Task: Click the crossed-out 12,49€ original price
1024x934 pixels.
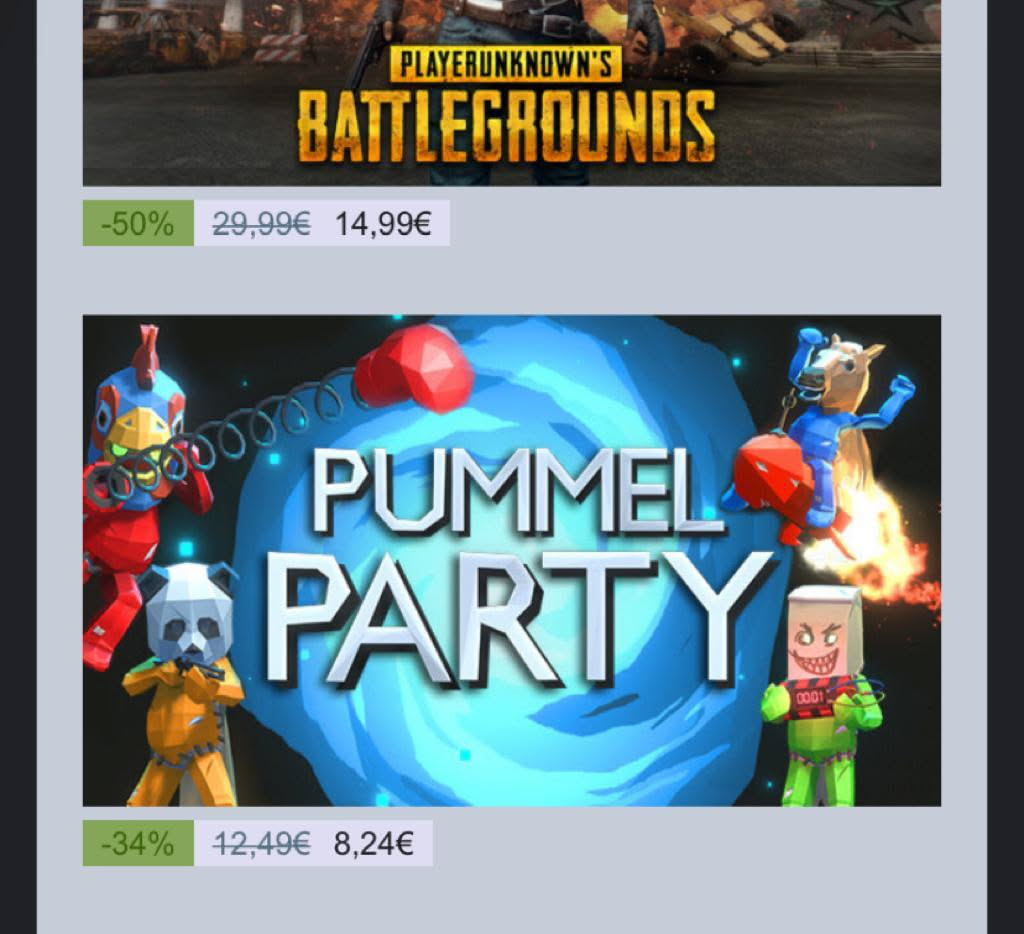Action: [x=261, y=845]
